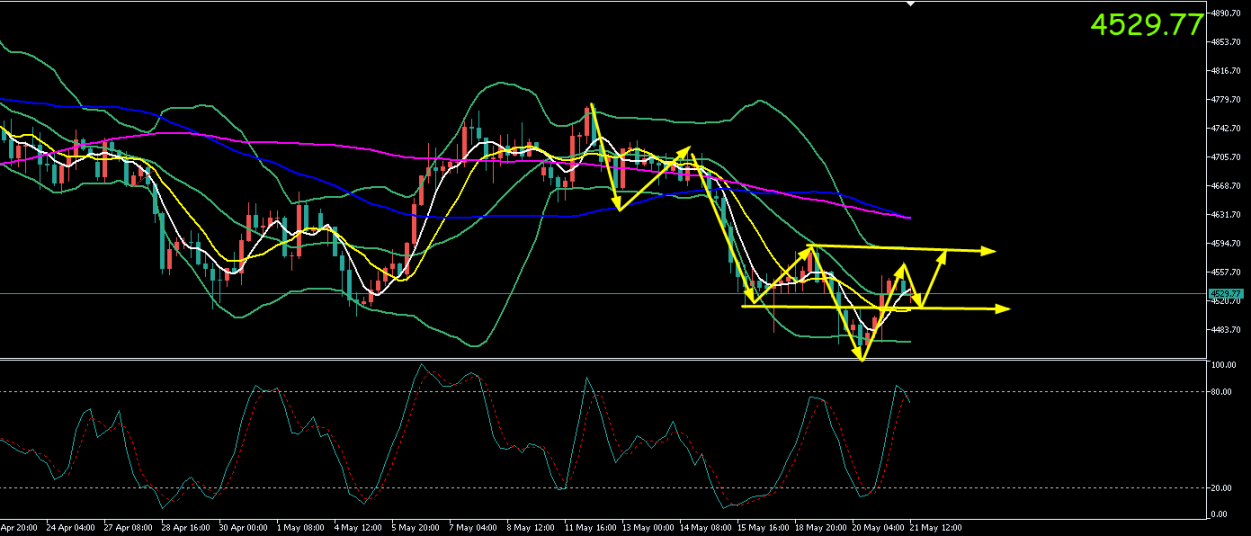This screenshot has height=536, width=1251.
Task: Click the 4483.70 price axis label
Action: pyautogui.click(x=1227, y=330)
